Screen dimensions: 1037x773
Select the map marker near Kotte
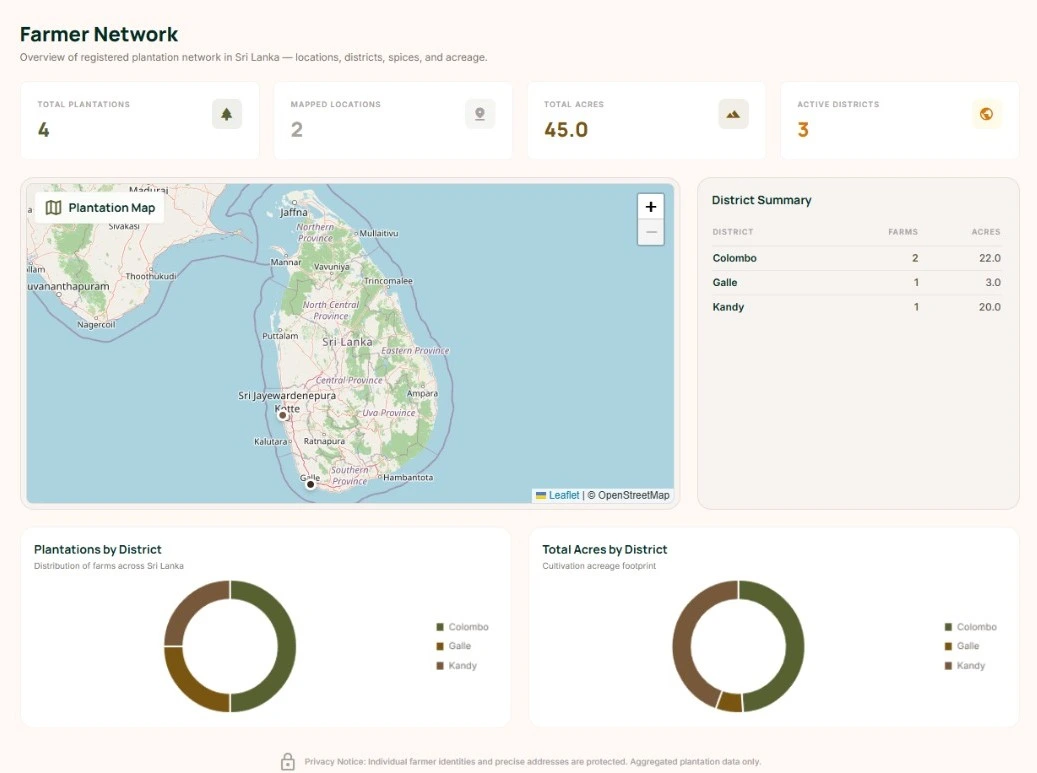point(282,415)
